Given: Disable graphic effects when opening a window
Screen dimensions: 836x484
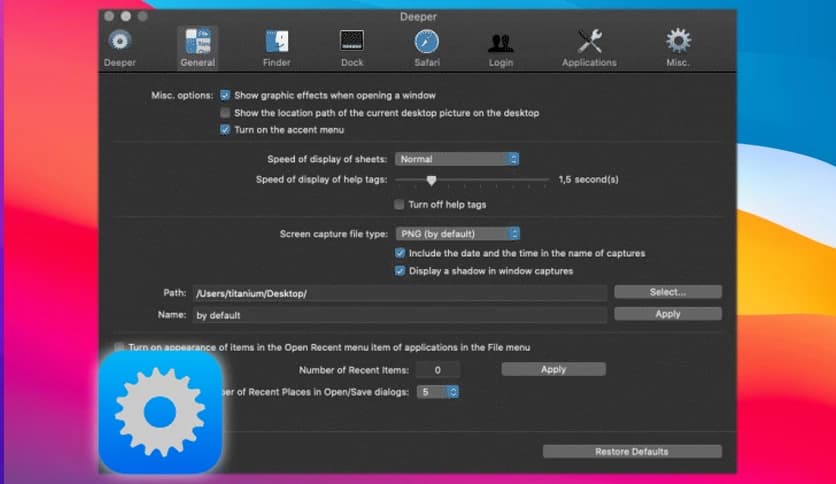Looking at the screenshot, I should 225,95.
